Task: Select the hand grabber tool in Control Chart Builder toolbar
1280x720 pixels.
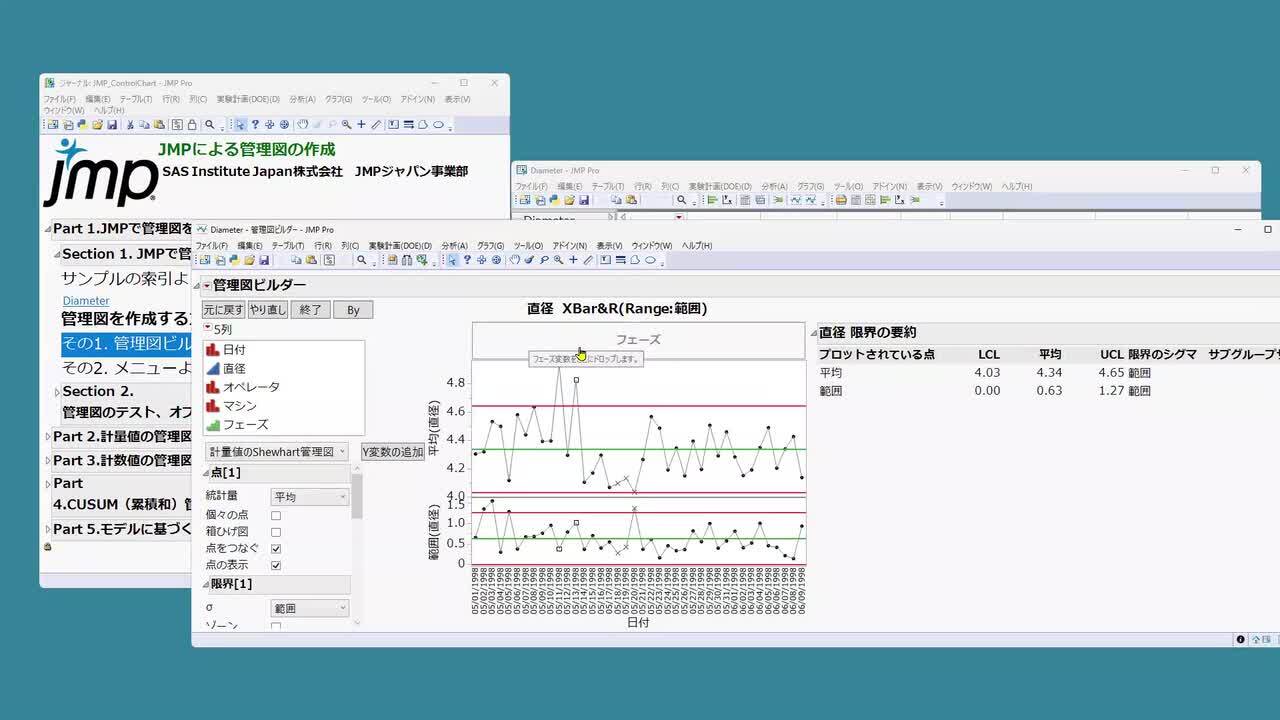Action: coord(514,260)
